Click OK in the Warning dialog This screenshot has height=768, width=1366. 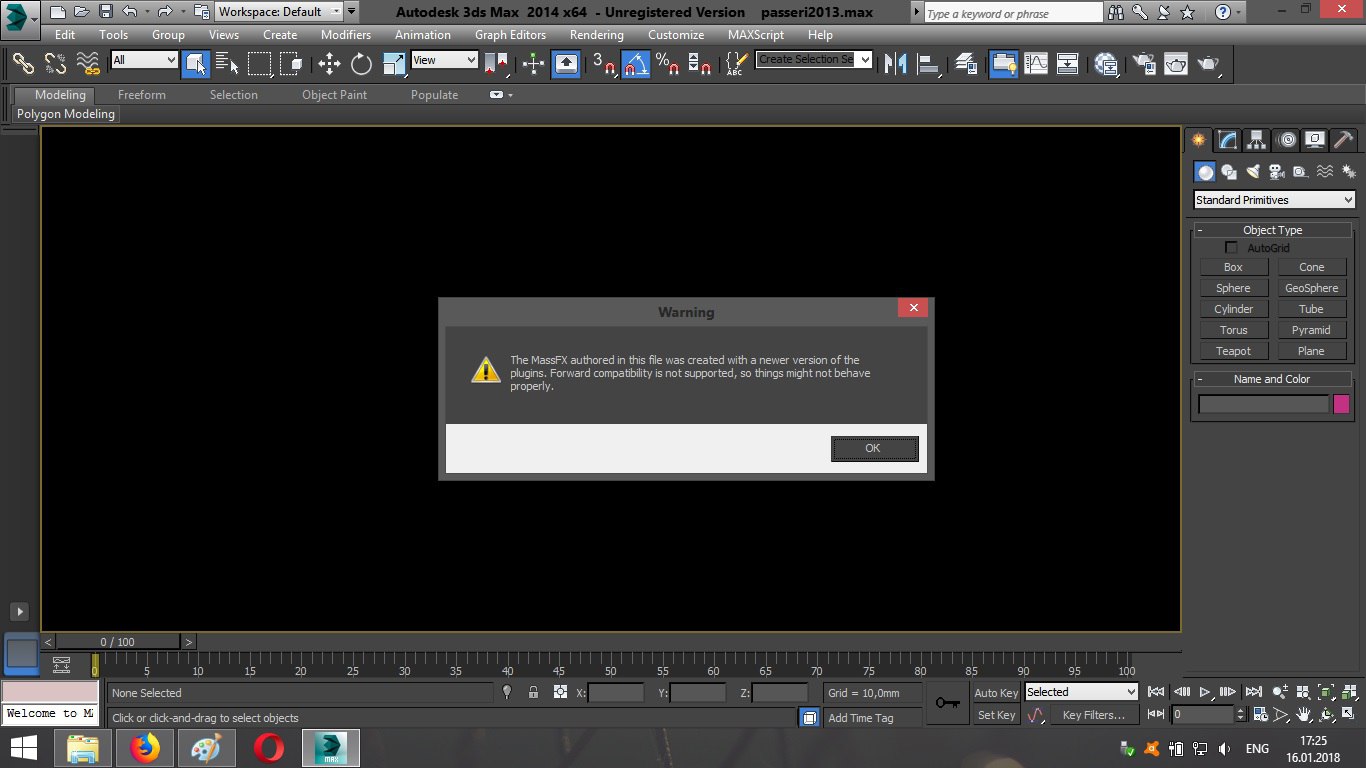tap(874, 448)
